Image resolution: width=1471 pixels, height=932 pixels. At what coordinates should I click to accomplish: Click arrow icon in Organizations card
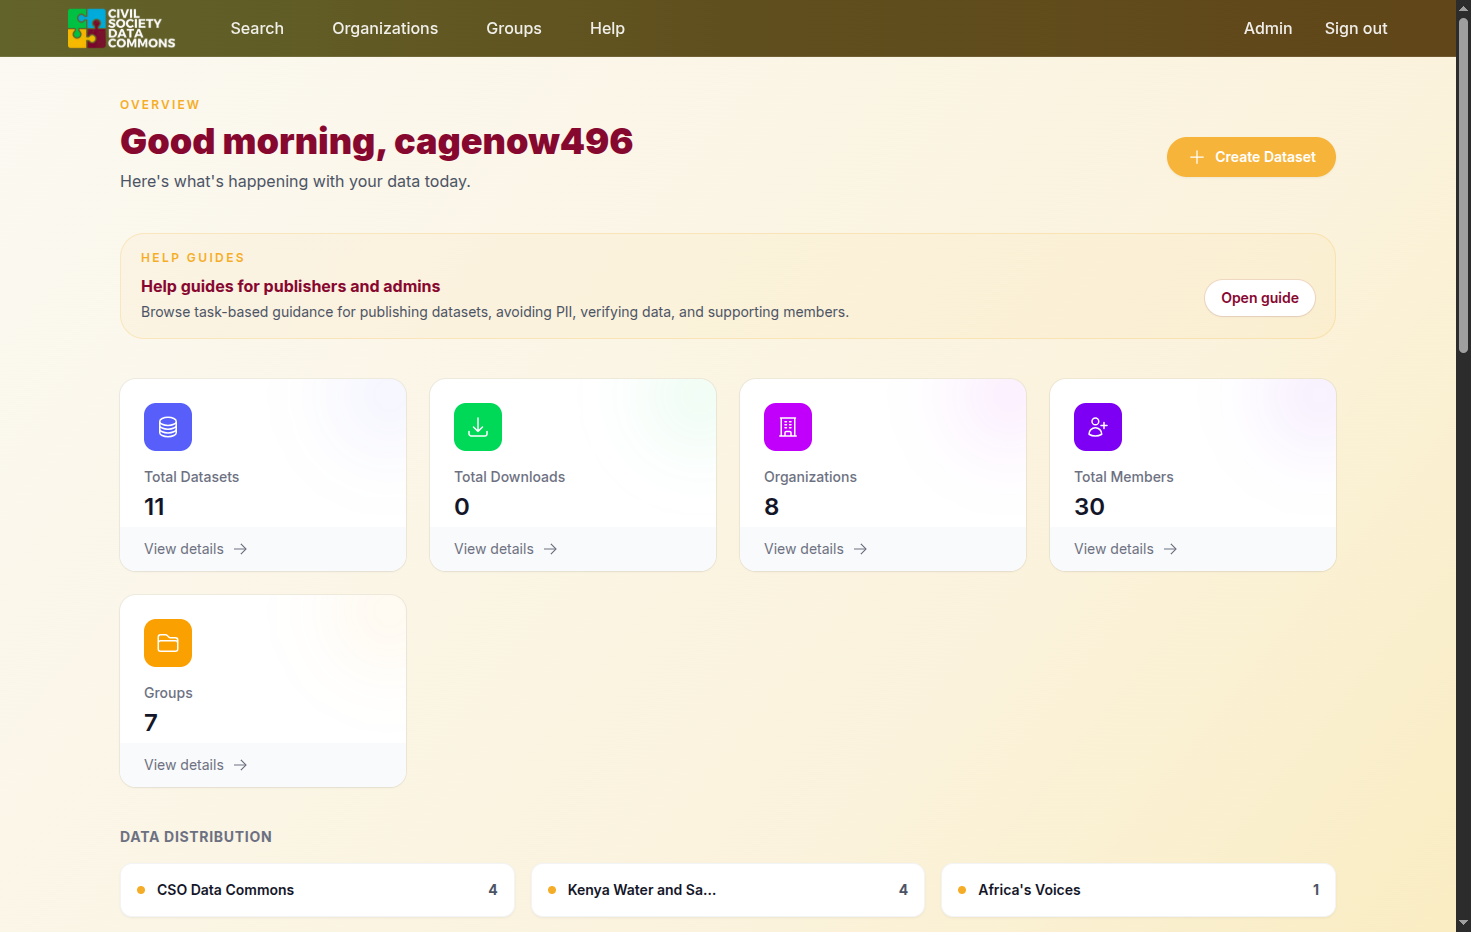coord(860,549)
